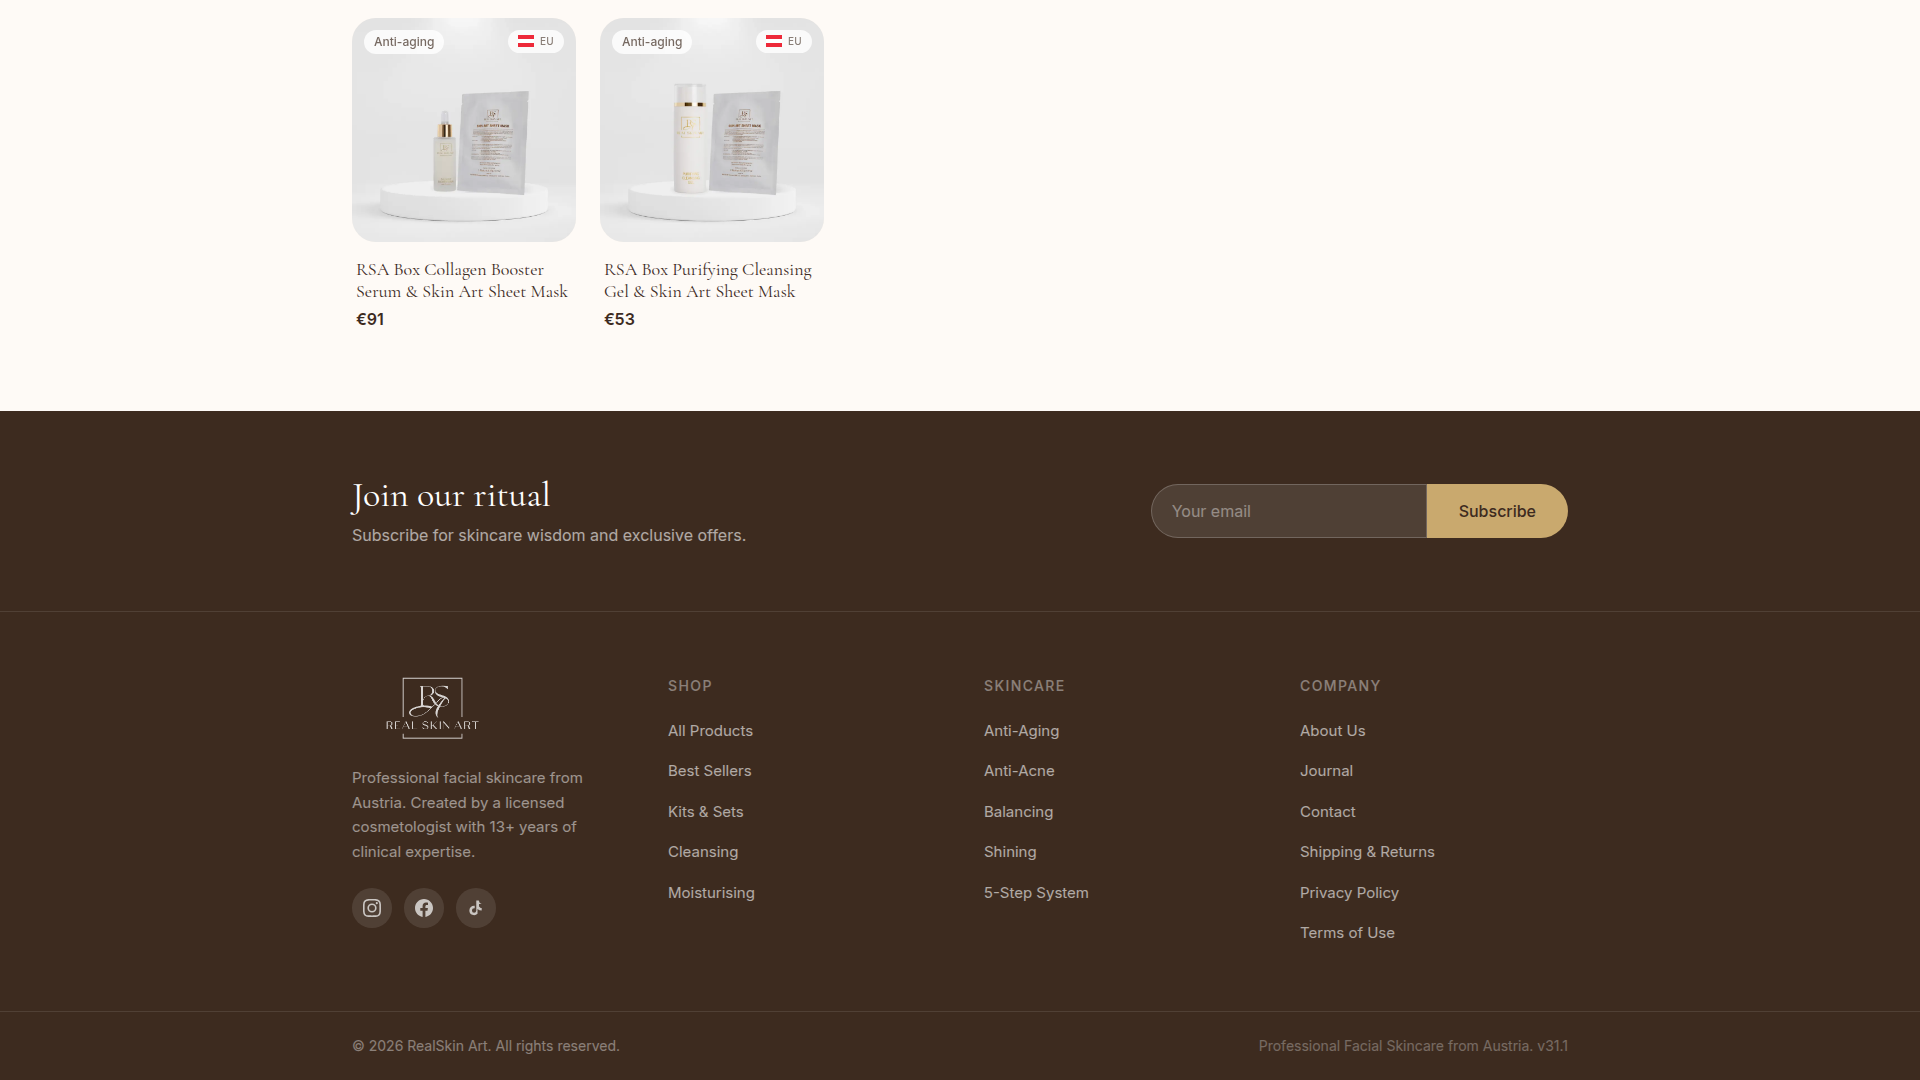The image size is (1920, 1080).
Task: Open the All Products page
Action: click(710, 730)
